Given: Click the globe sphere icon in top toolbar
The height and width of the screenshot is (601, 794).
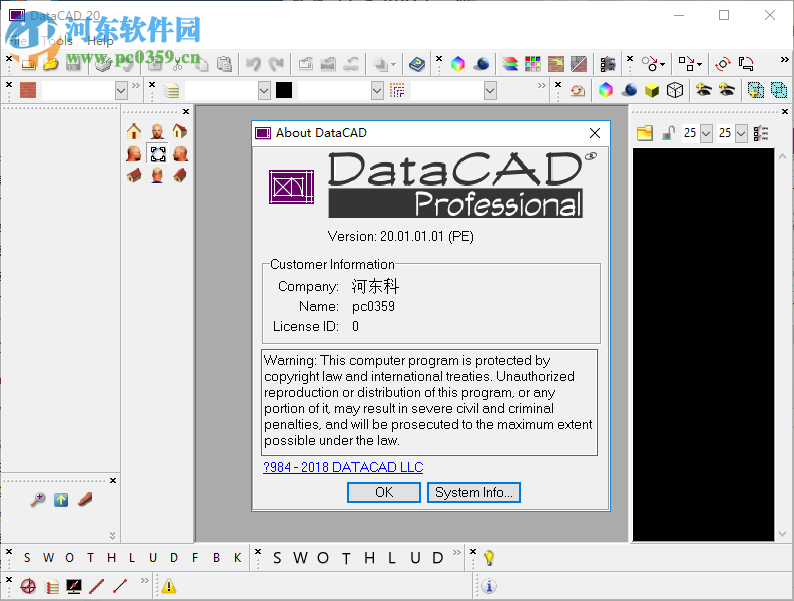Looking at the screenshot, I should point(482,64).
